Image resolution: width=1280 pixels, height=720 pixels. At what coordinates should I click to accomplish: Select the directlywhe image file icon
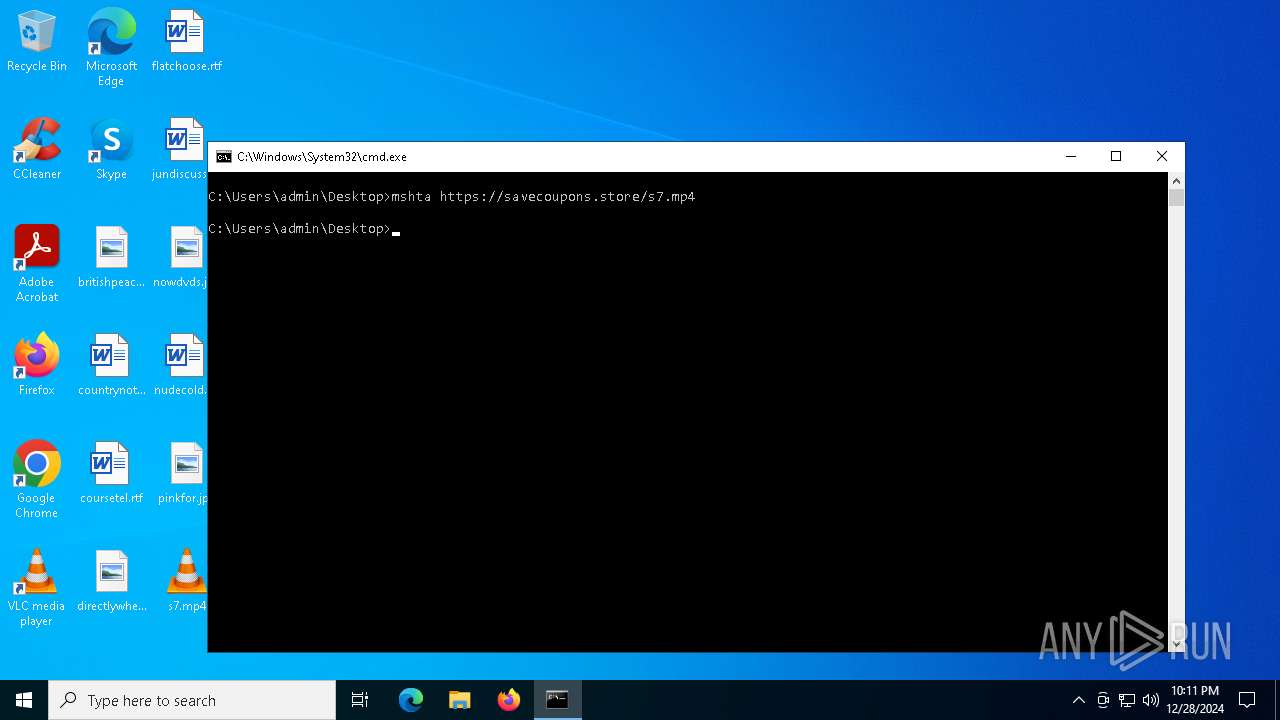coord(111,582)
